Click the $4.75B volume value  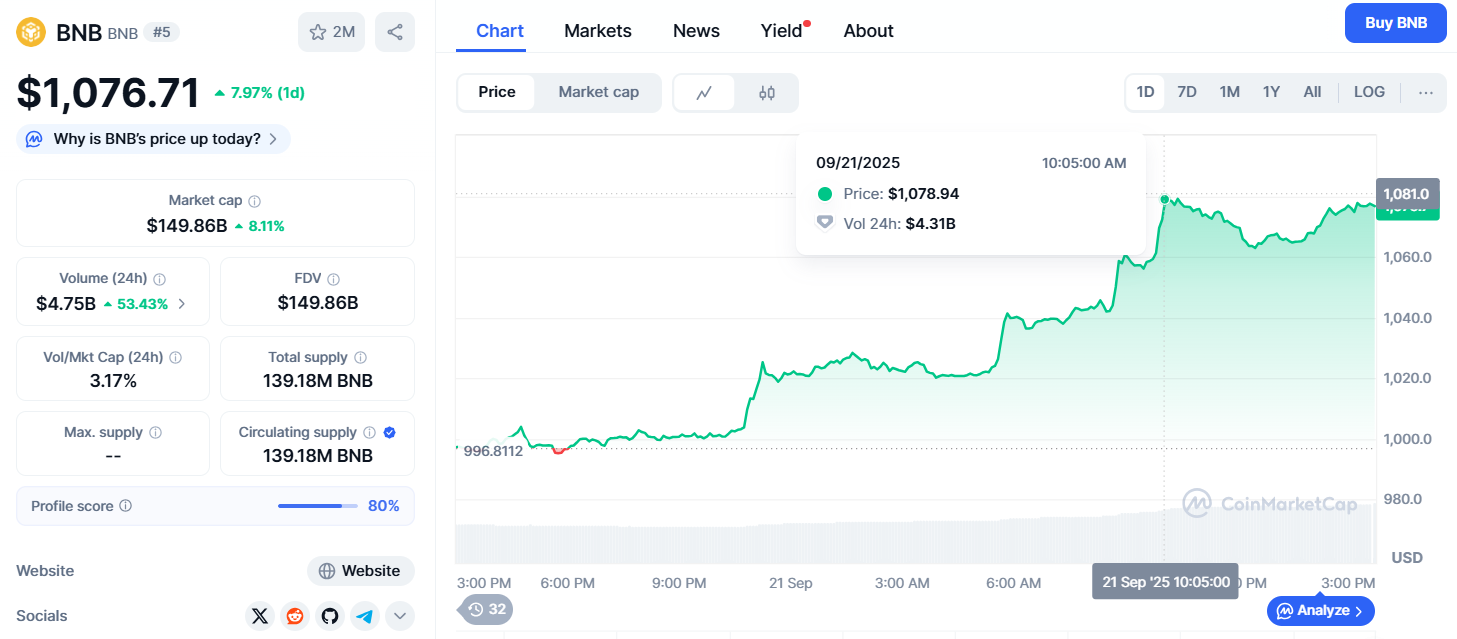[66, 304]
